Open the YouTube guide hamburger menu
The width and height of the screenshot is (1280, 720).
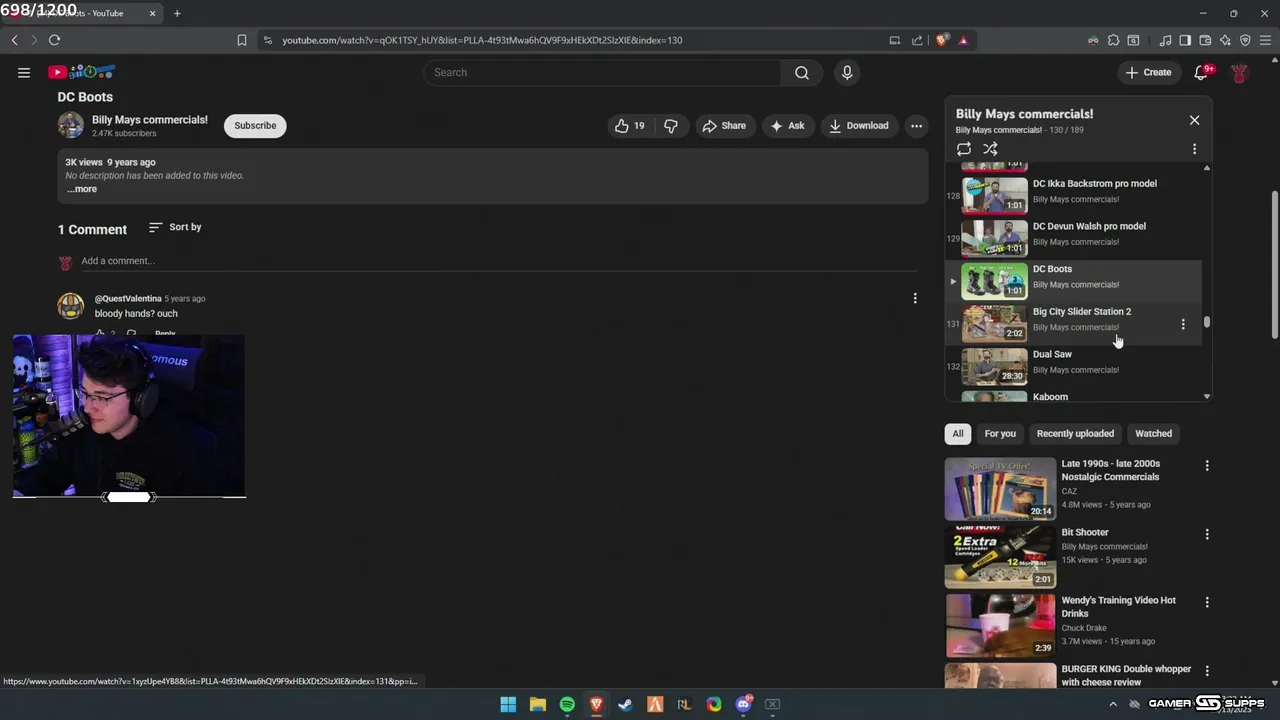(x=24, y=72)
